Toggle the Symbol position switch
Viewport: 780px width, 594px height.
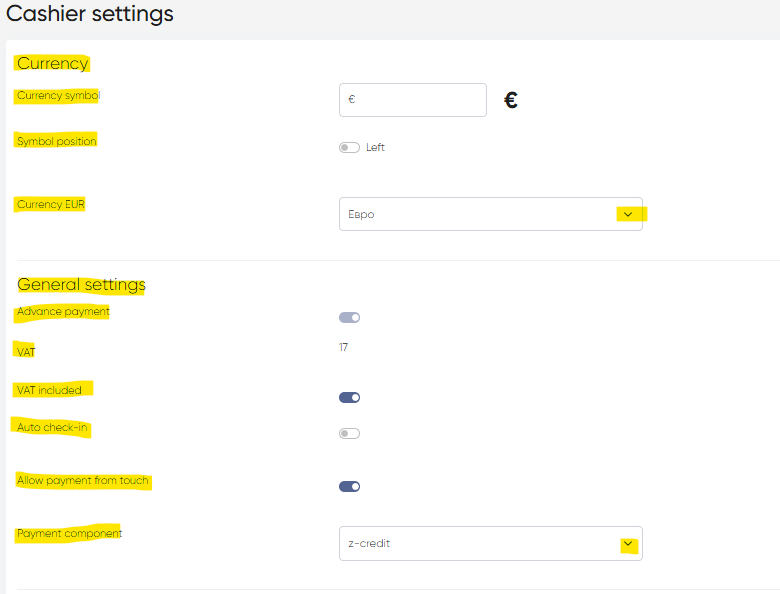tap(349, 148)
